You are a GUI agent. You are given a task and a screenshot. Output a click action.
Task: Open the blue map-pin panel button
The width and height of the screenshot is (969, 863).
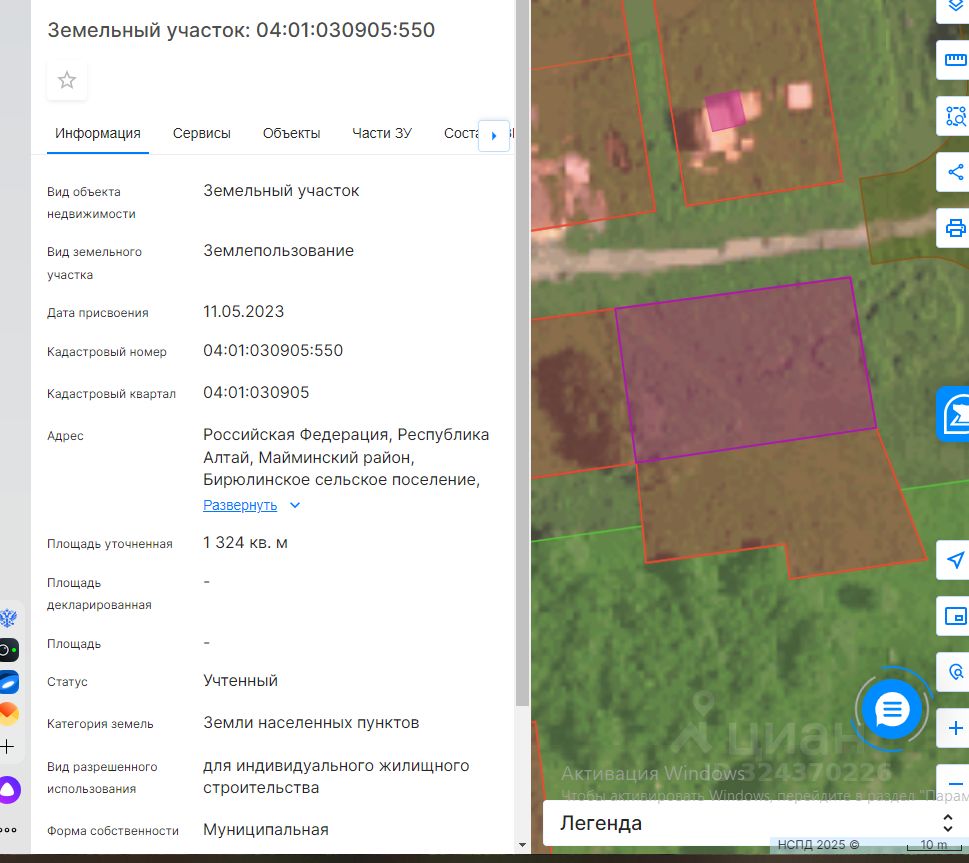(x=954, y=414)
